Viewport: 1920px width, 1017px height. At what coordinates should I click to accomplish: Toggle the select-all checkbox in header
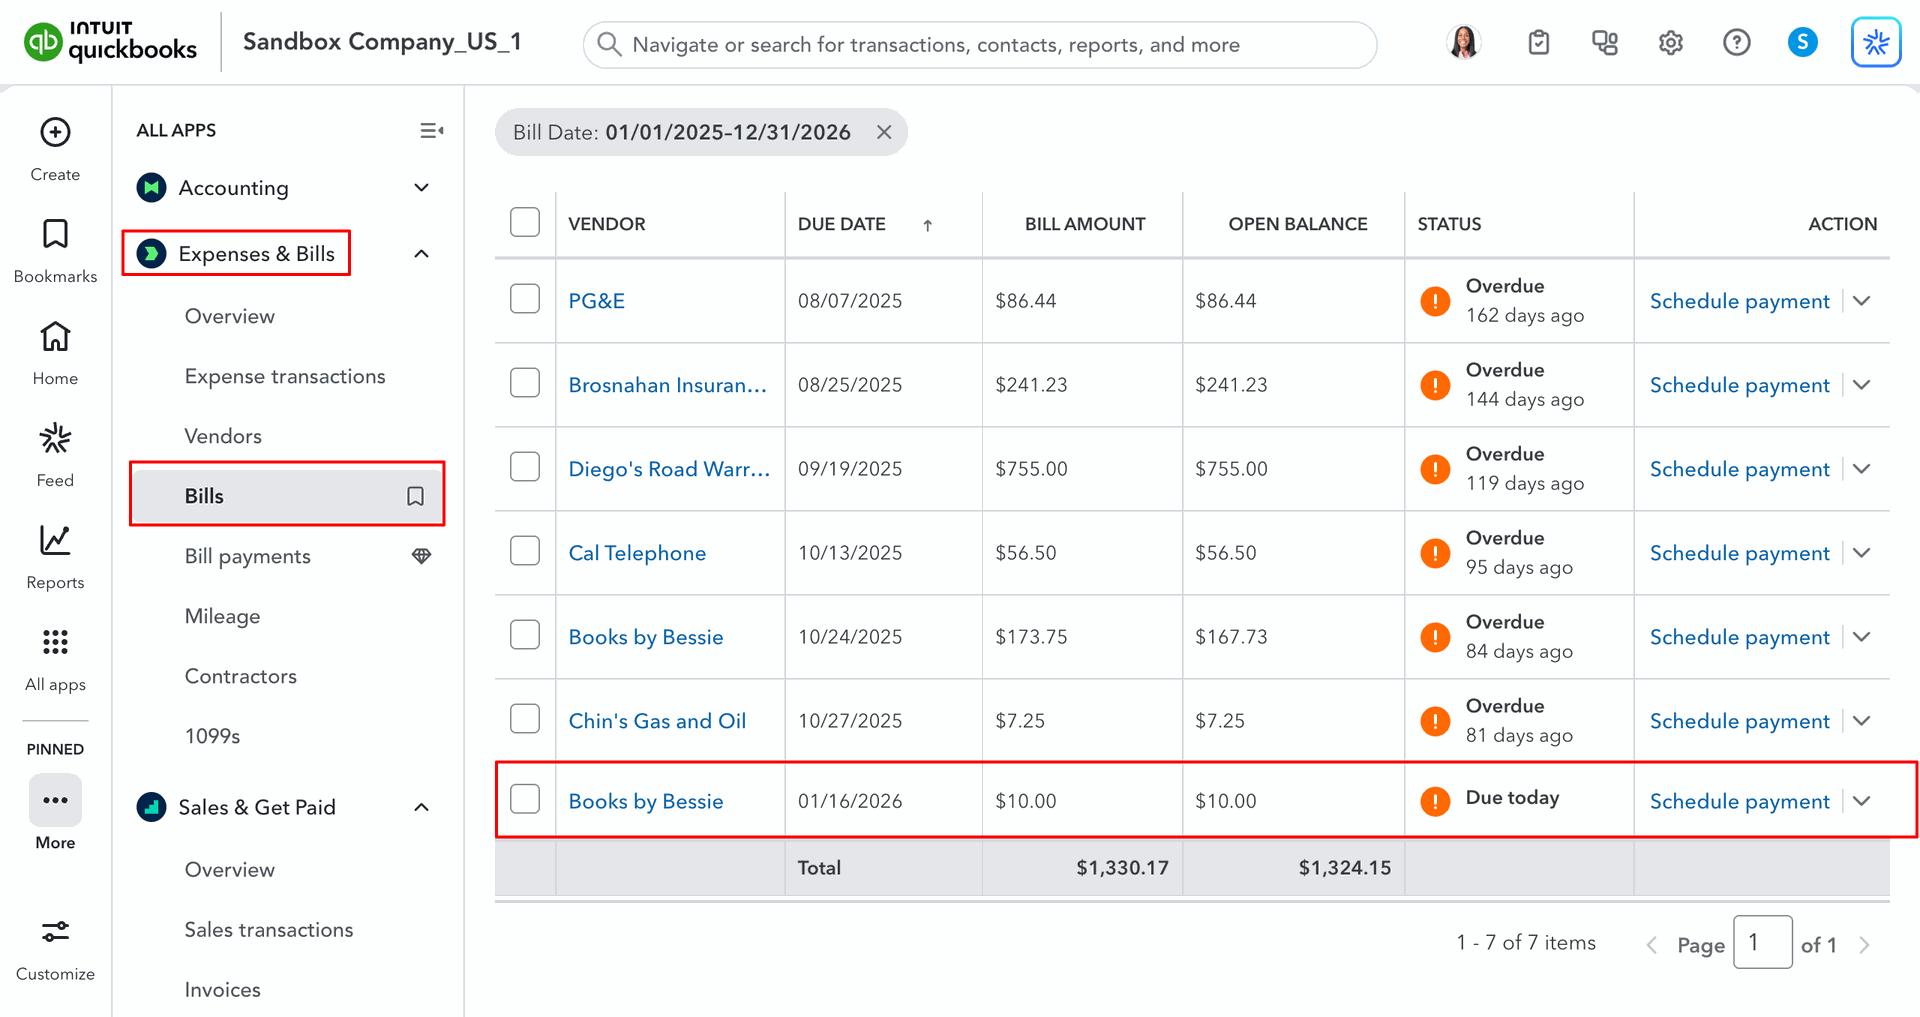(525, 222)
